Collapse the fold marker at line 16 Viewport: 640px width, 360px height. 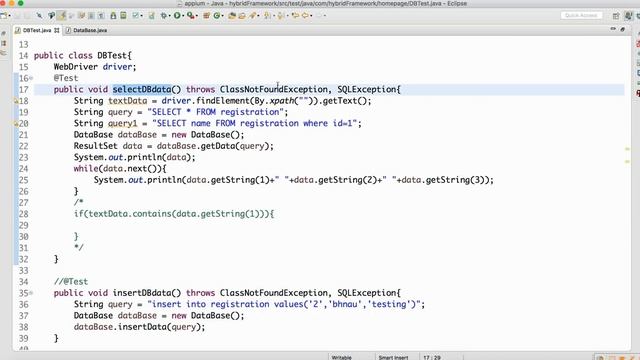point(31,78)
